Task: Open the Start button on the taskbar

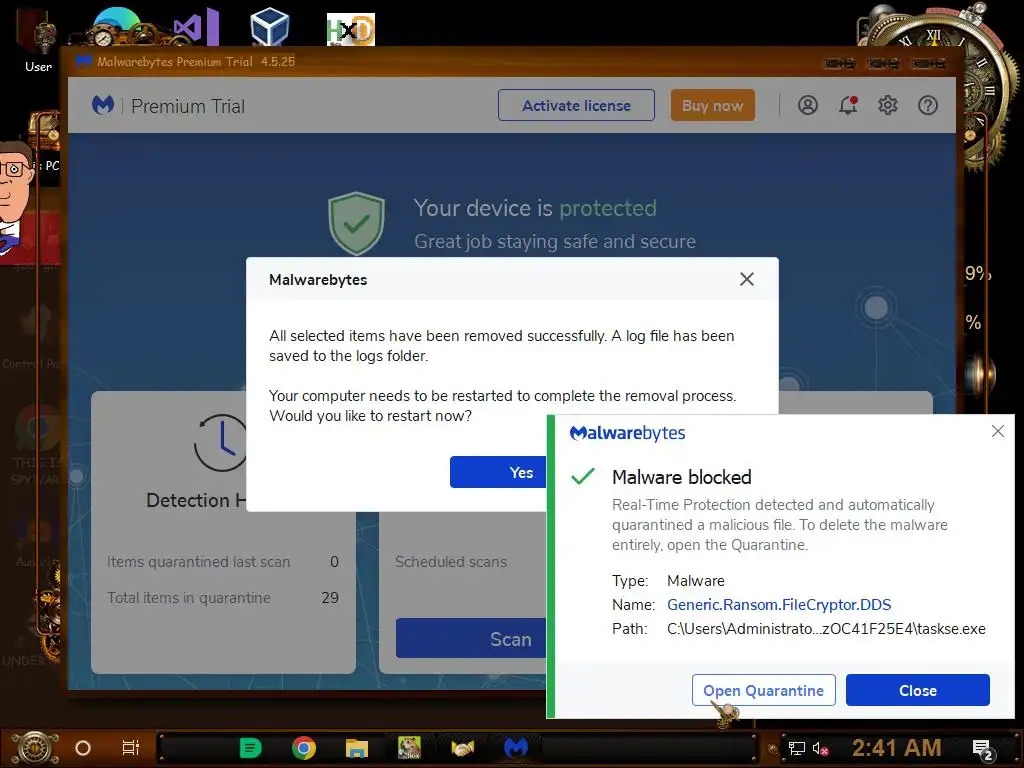Action: tap(33, 748)
